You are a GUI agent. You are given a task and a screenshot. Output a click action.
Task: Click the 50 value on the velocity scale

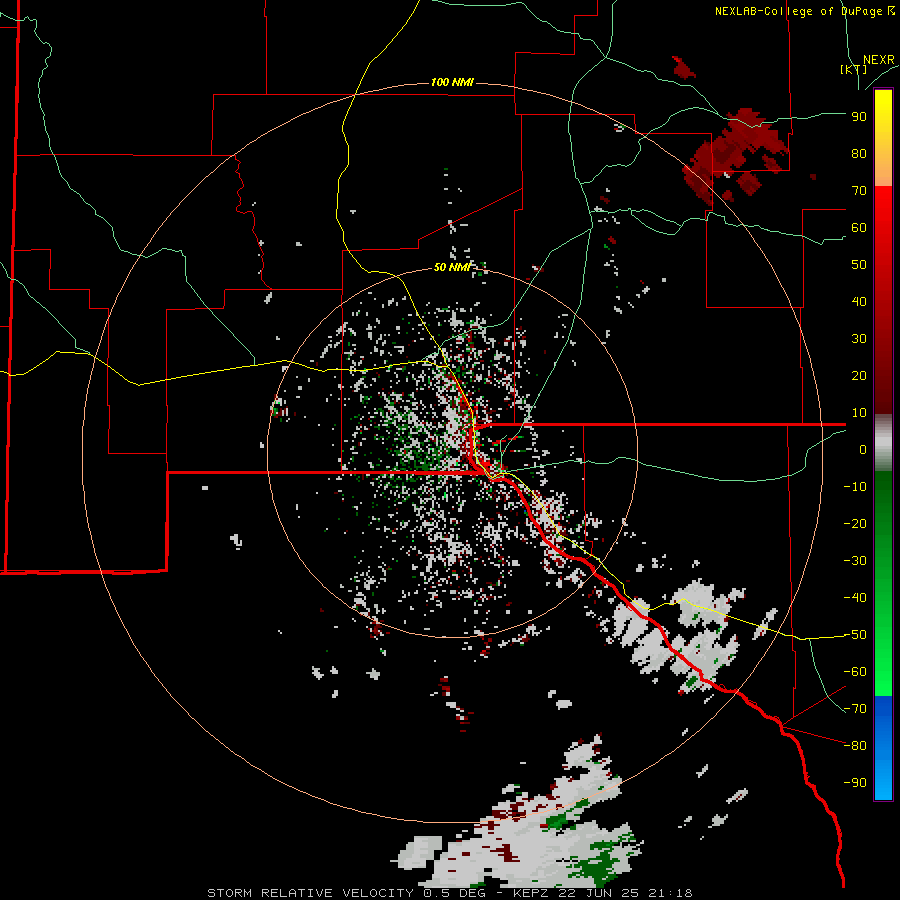[x=859, y=265]
